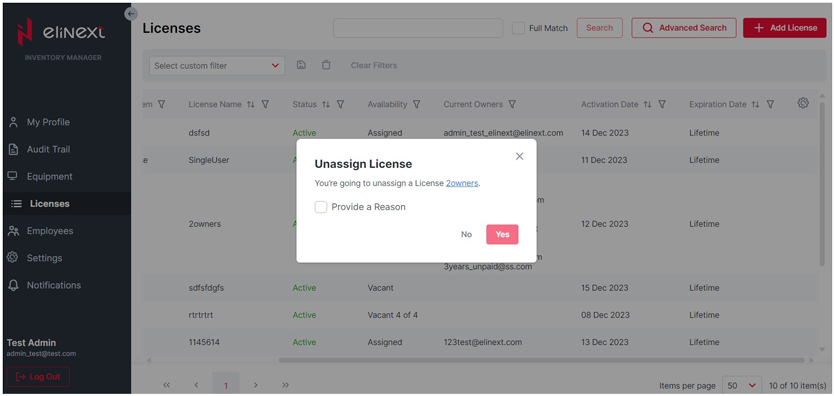Click owner 123test@elinext.com
This screenshot has width=834, height=396.
click(482, 342)
